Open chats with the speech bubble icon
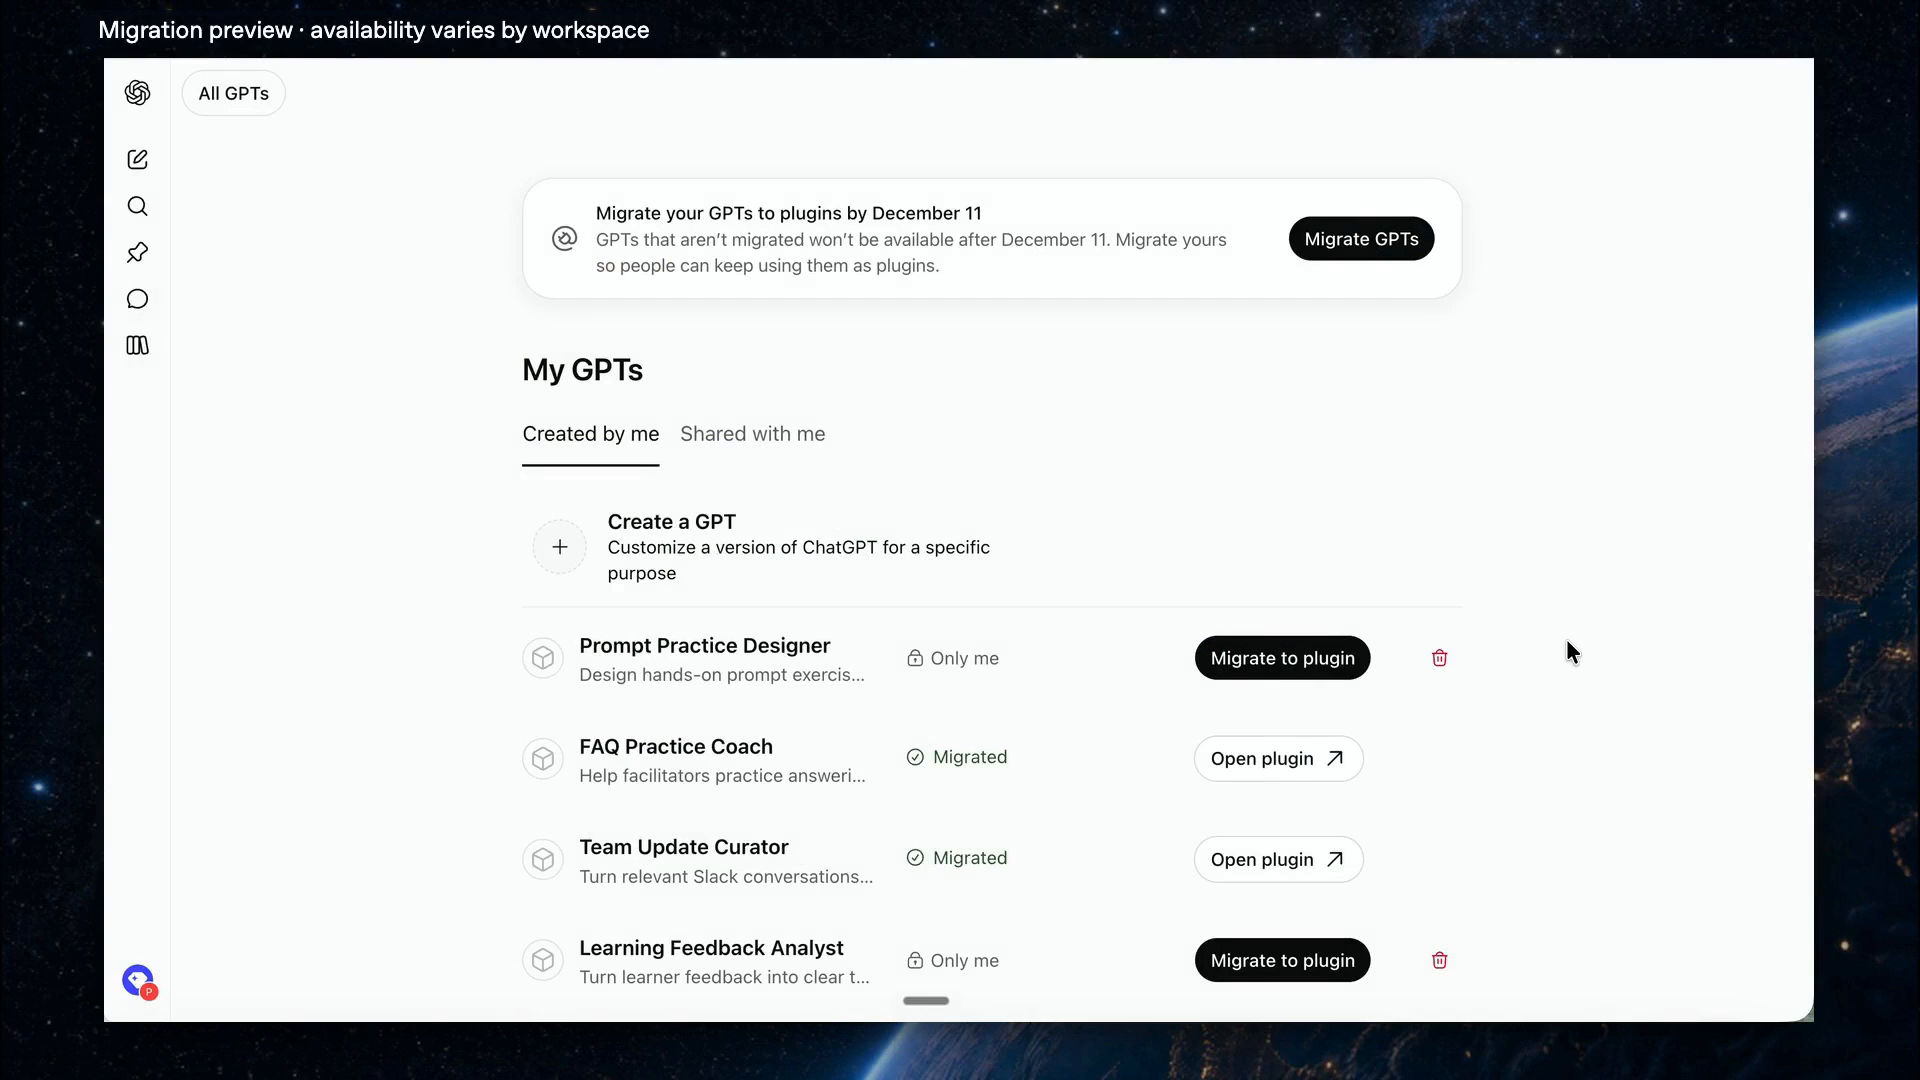This screenshot has height=1080, width=1920. 137,299
